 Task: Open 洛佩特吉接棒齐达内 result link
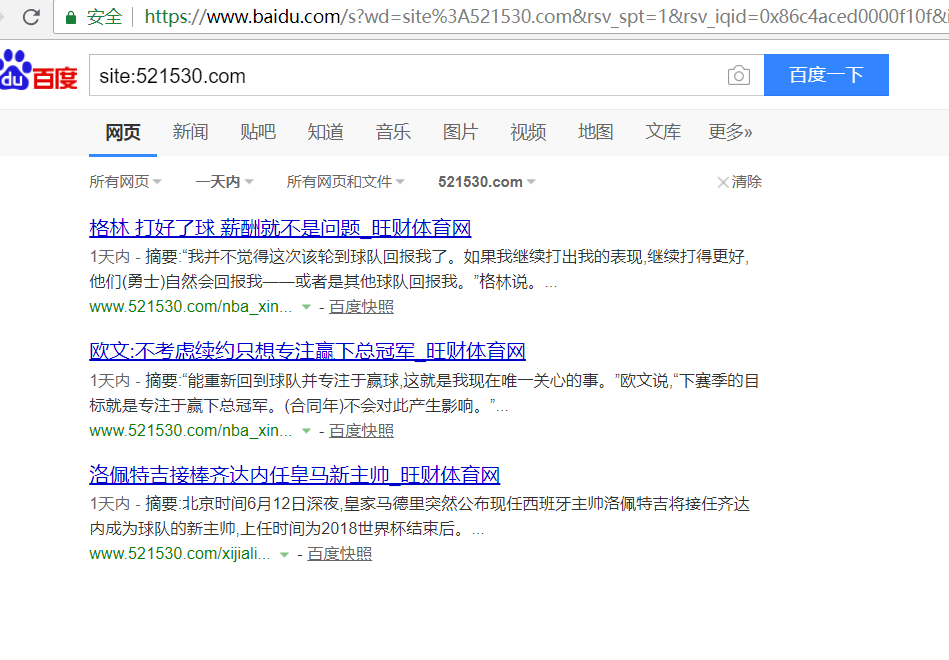tap(294, 475)
